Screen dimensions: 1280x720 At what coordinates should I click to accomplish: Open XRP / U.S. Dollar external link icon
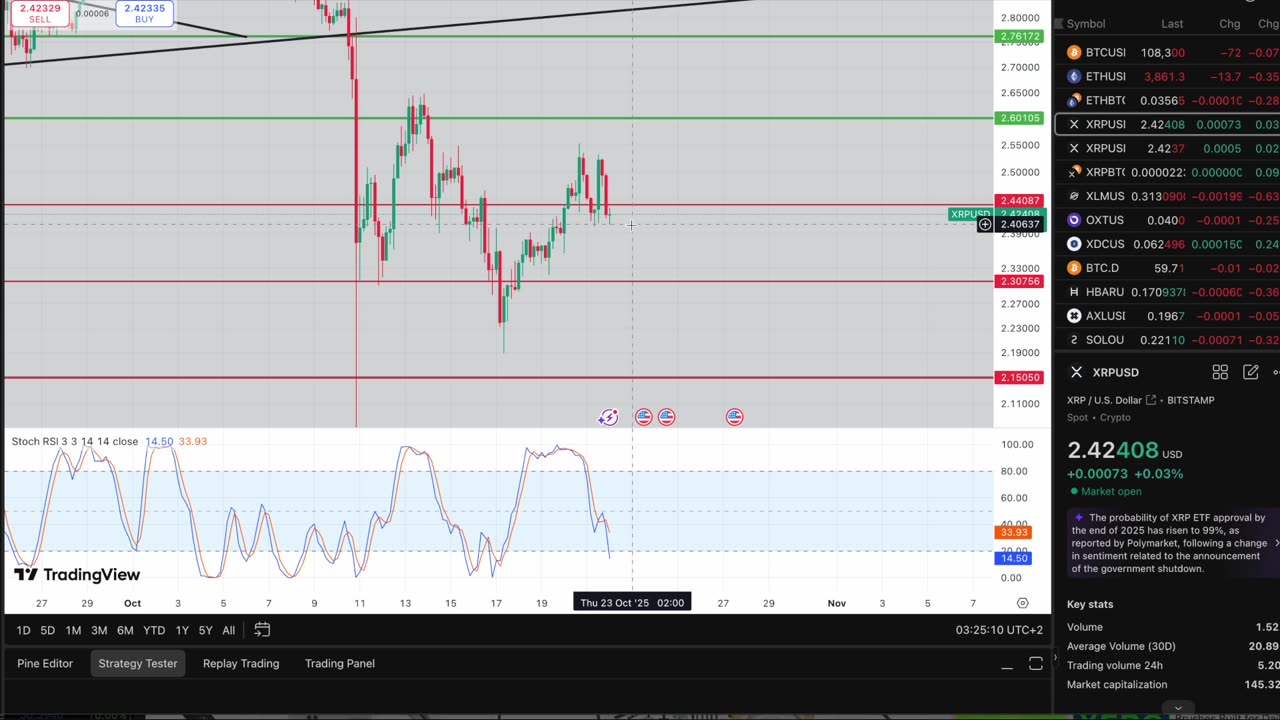(1151, 400)
